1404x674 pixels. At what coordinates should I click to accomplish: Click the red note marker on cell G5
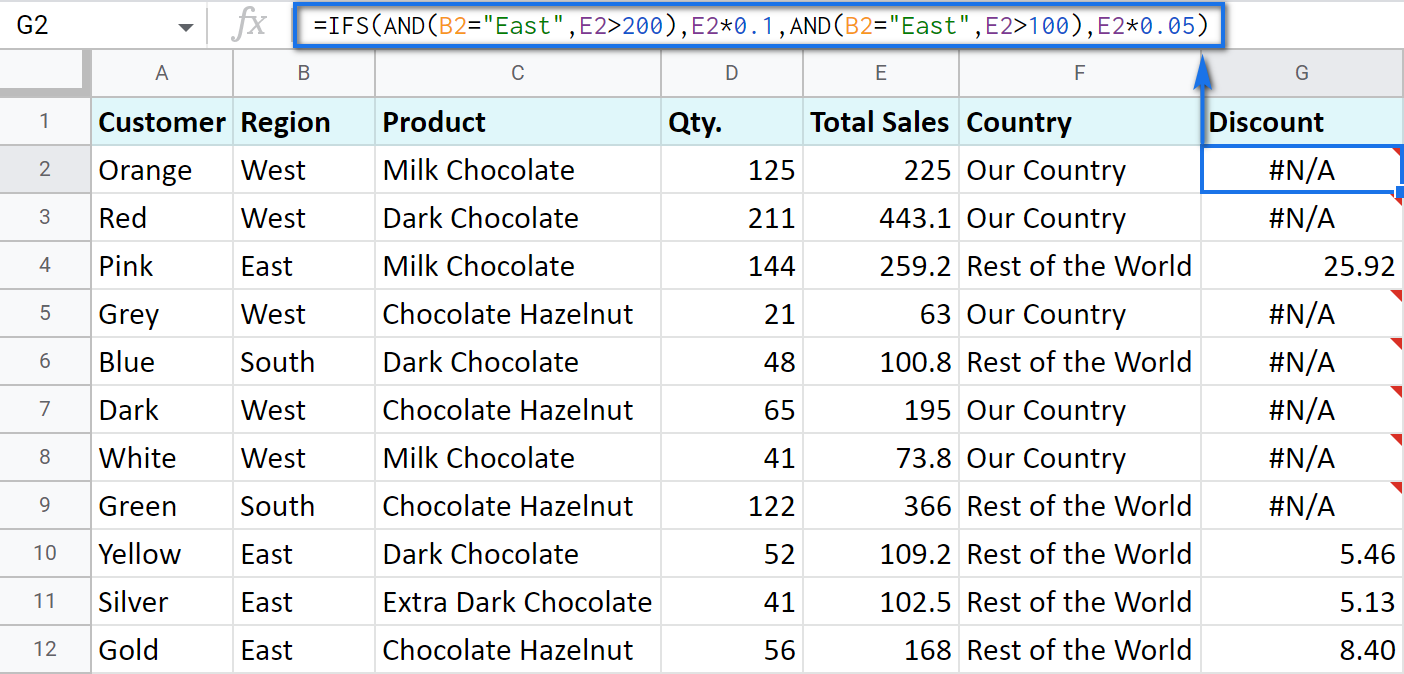tap(1398, 294)
